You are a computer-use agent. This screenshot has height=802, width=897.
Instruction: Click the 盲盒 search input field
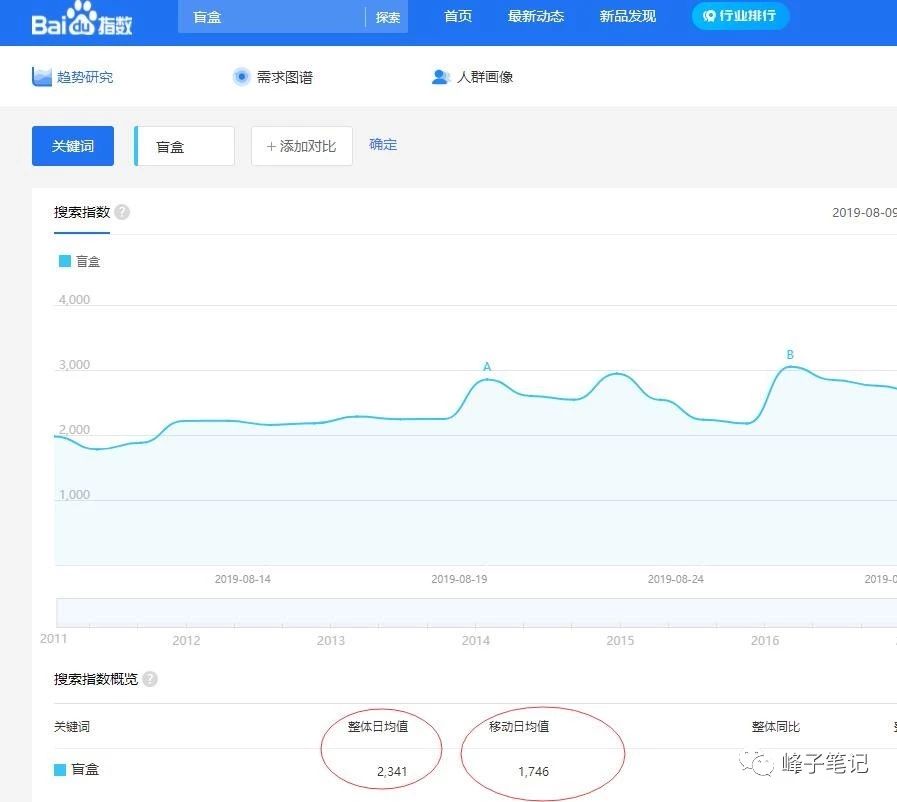(x=272, y=17)
